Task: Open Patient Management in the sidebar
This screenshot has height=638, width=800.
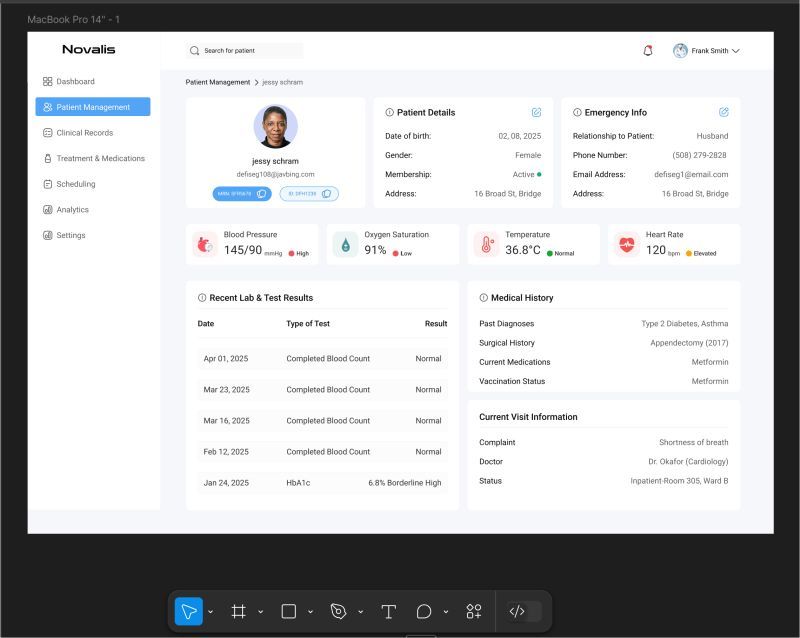Action: 93,107
